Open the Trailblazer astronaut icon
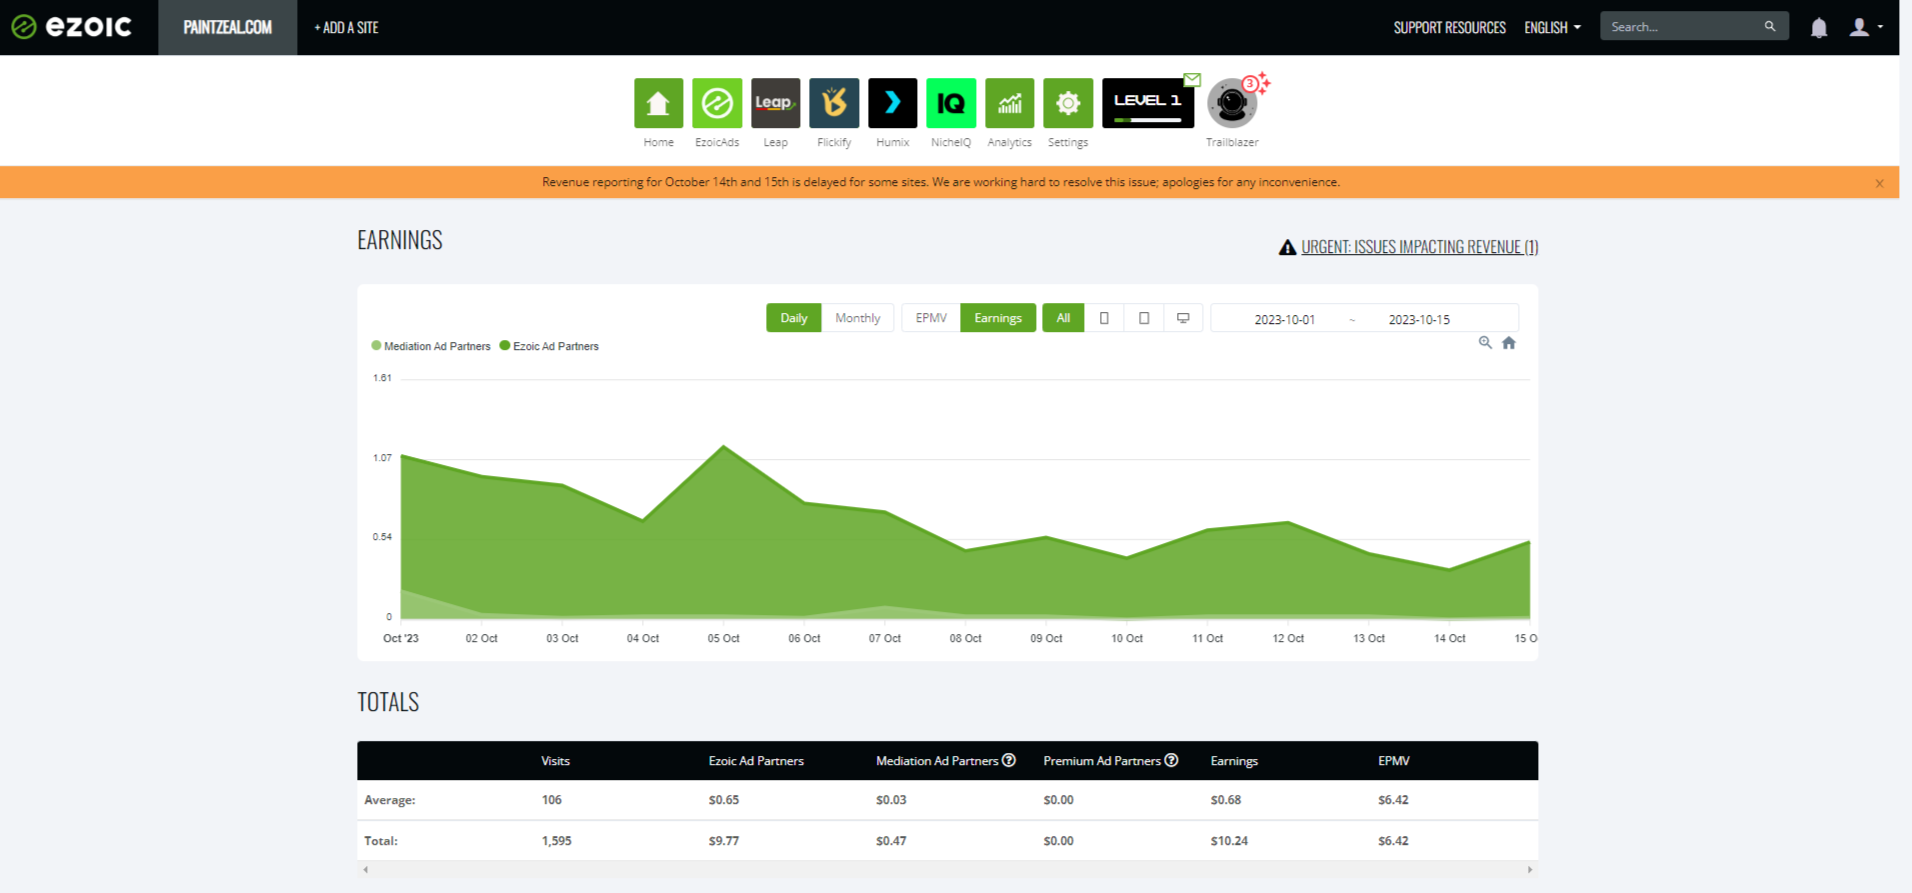Image resolution: width=1912 pixels, height=893 pixels. 1232,103
